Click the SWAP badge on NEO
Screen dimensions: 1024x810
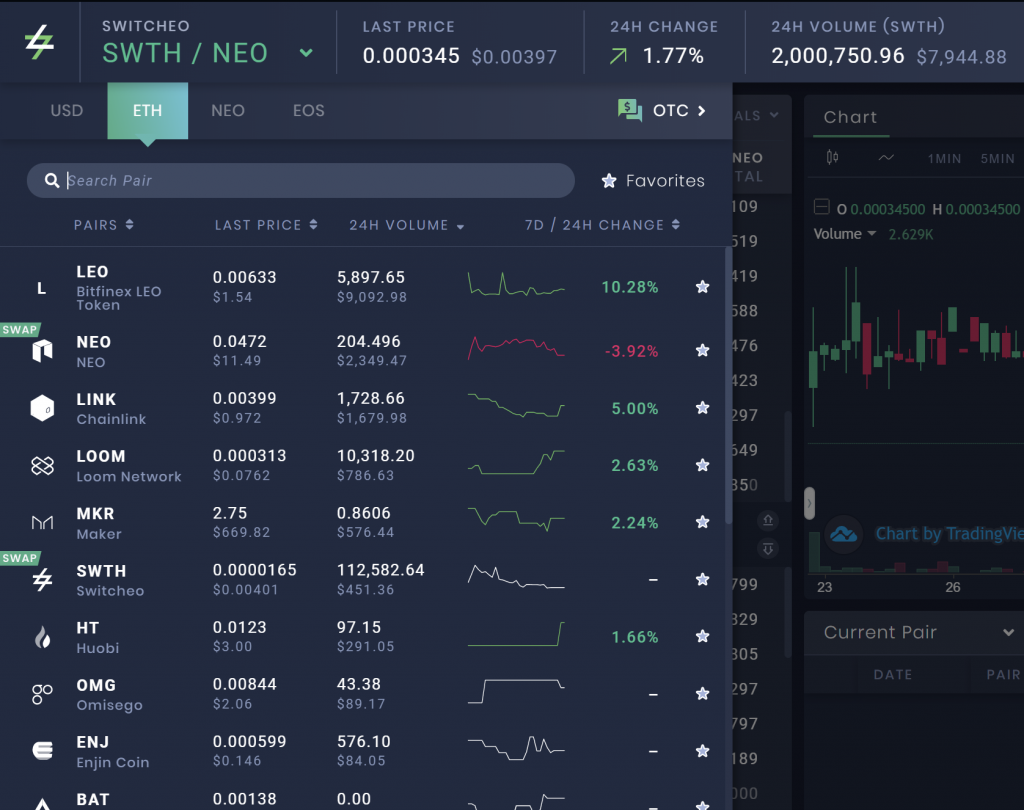20,330
